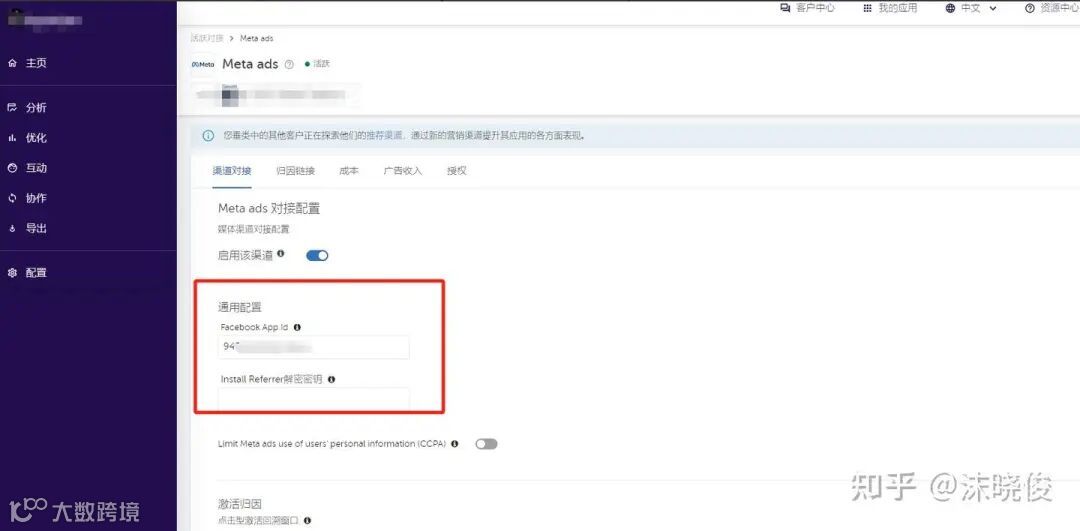This screenshot has width=1080, height=531.
Task: Open the 优化 sidebar section
Action: (36, 138)
